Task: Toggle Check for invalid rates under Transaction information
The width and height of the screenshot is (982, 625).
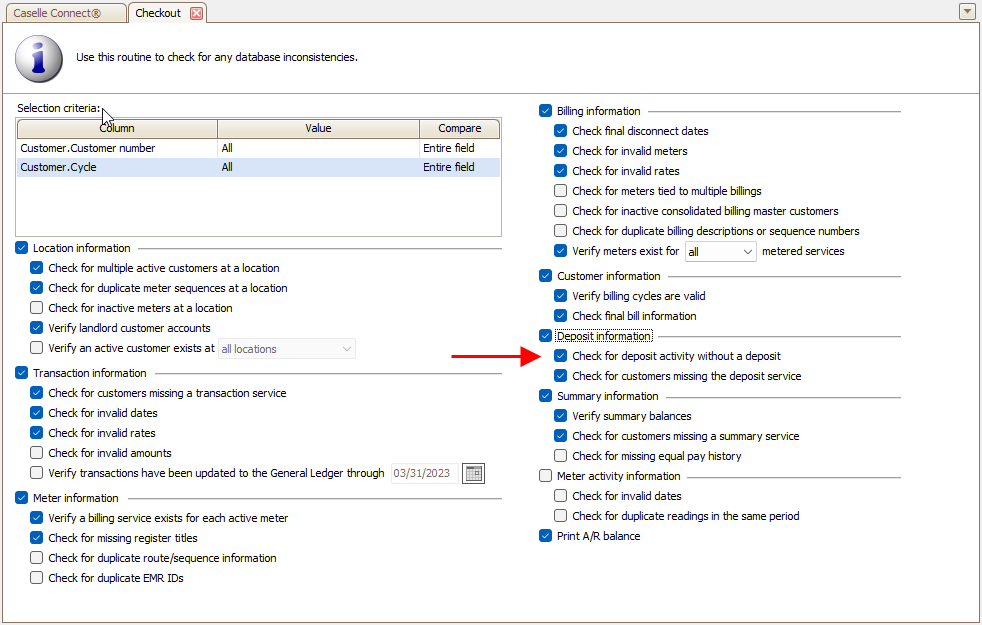Action: point(37,433)
